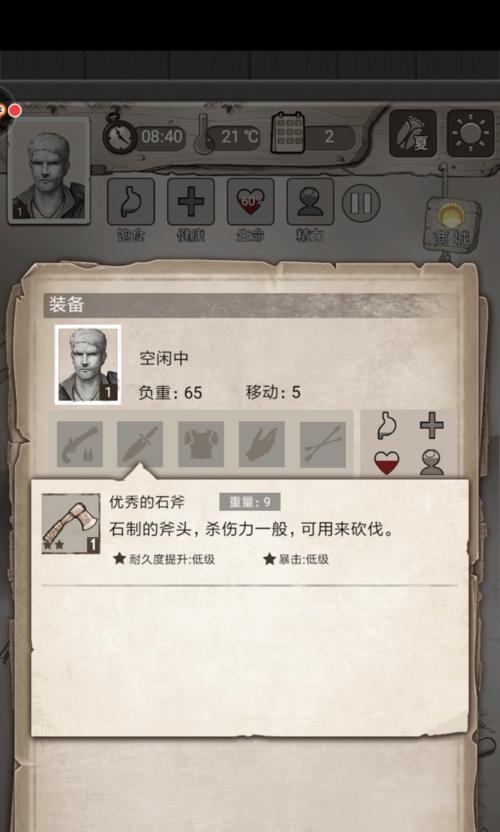This screenshot has height=832, width=500.
Task: Tap the glove equipment slot
Action: coord(262,444)
